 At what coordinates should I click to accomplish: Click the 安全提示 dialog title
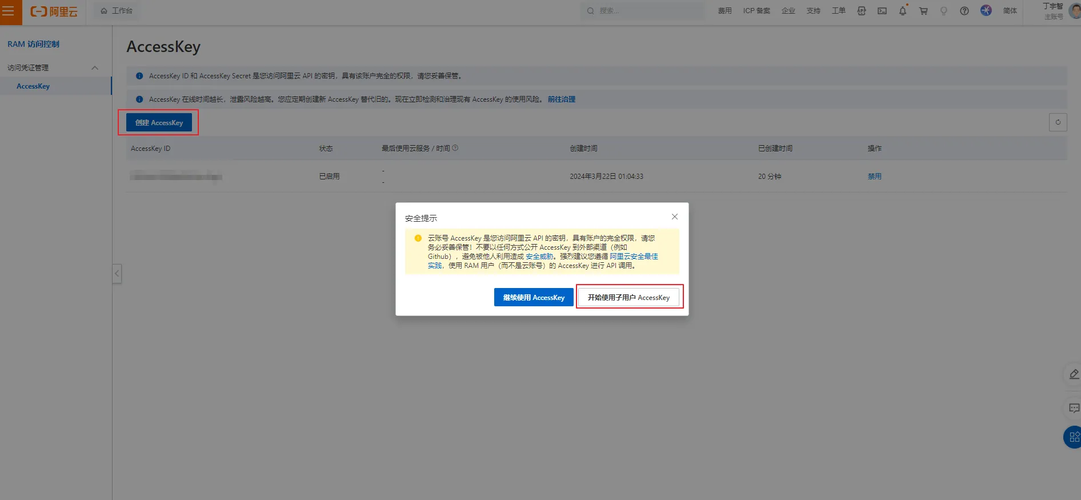(421, 218)
